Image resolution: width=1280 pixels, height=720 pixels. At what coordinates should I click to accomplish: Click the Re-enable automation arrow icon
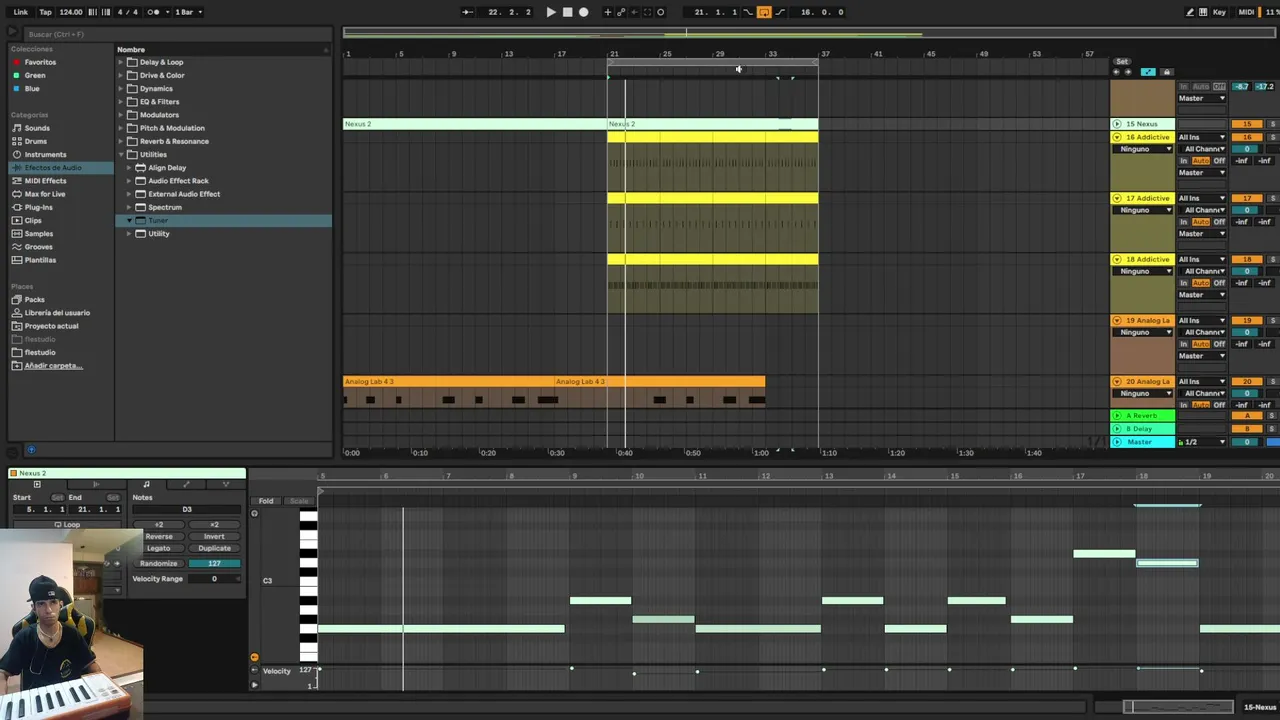635,12
